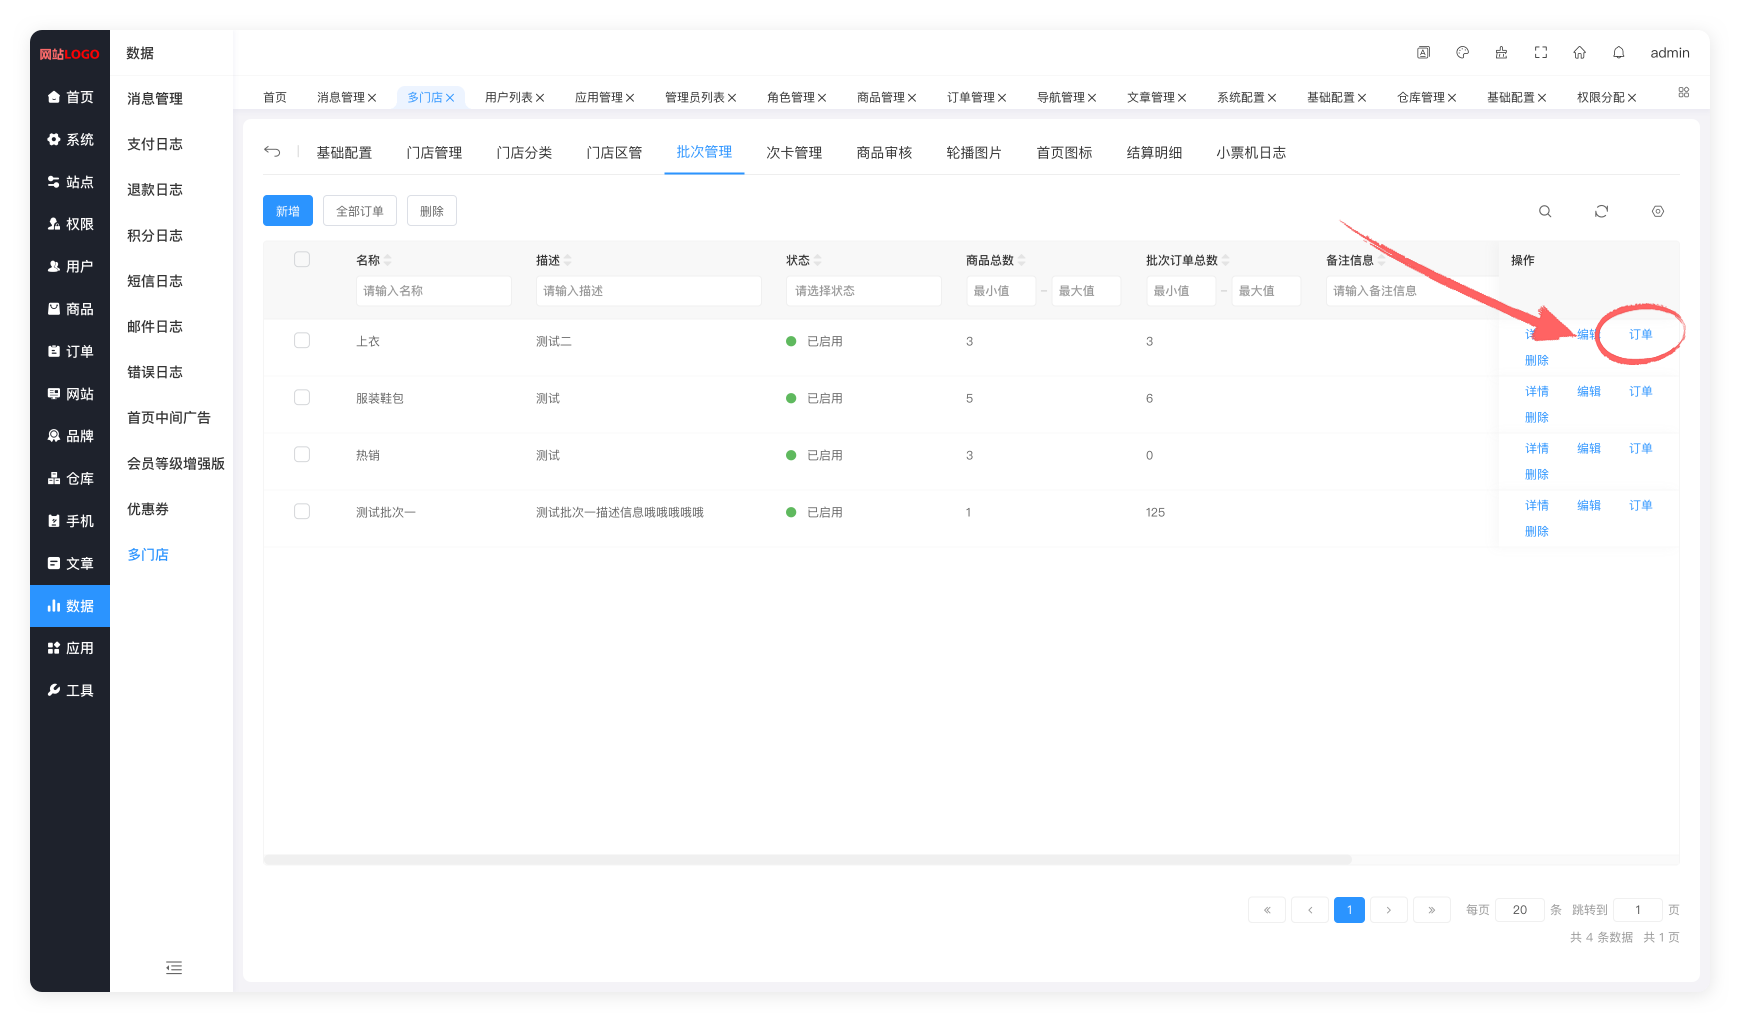Open the notification bell
Image resolution: width=1740 pixels, height=1022 pixels.
tap(1619, 53)
